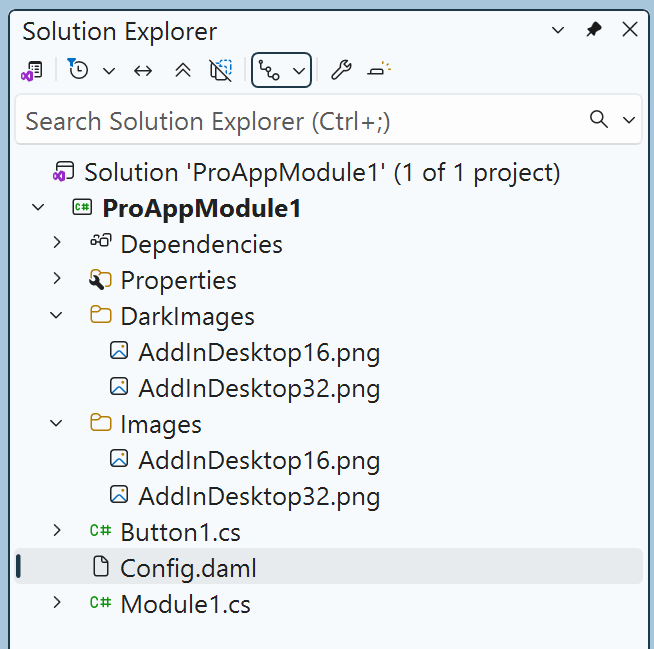Click the Solution Explorer title text

120,32
